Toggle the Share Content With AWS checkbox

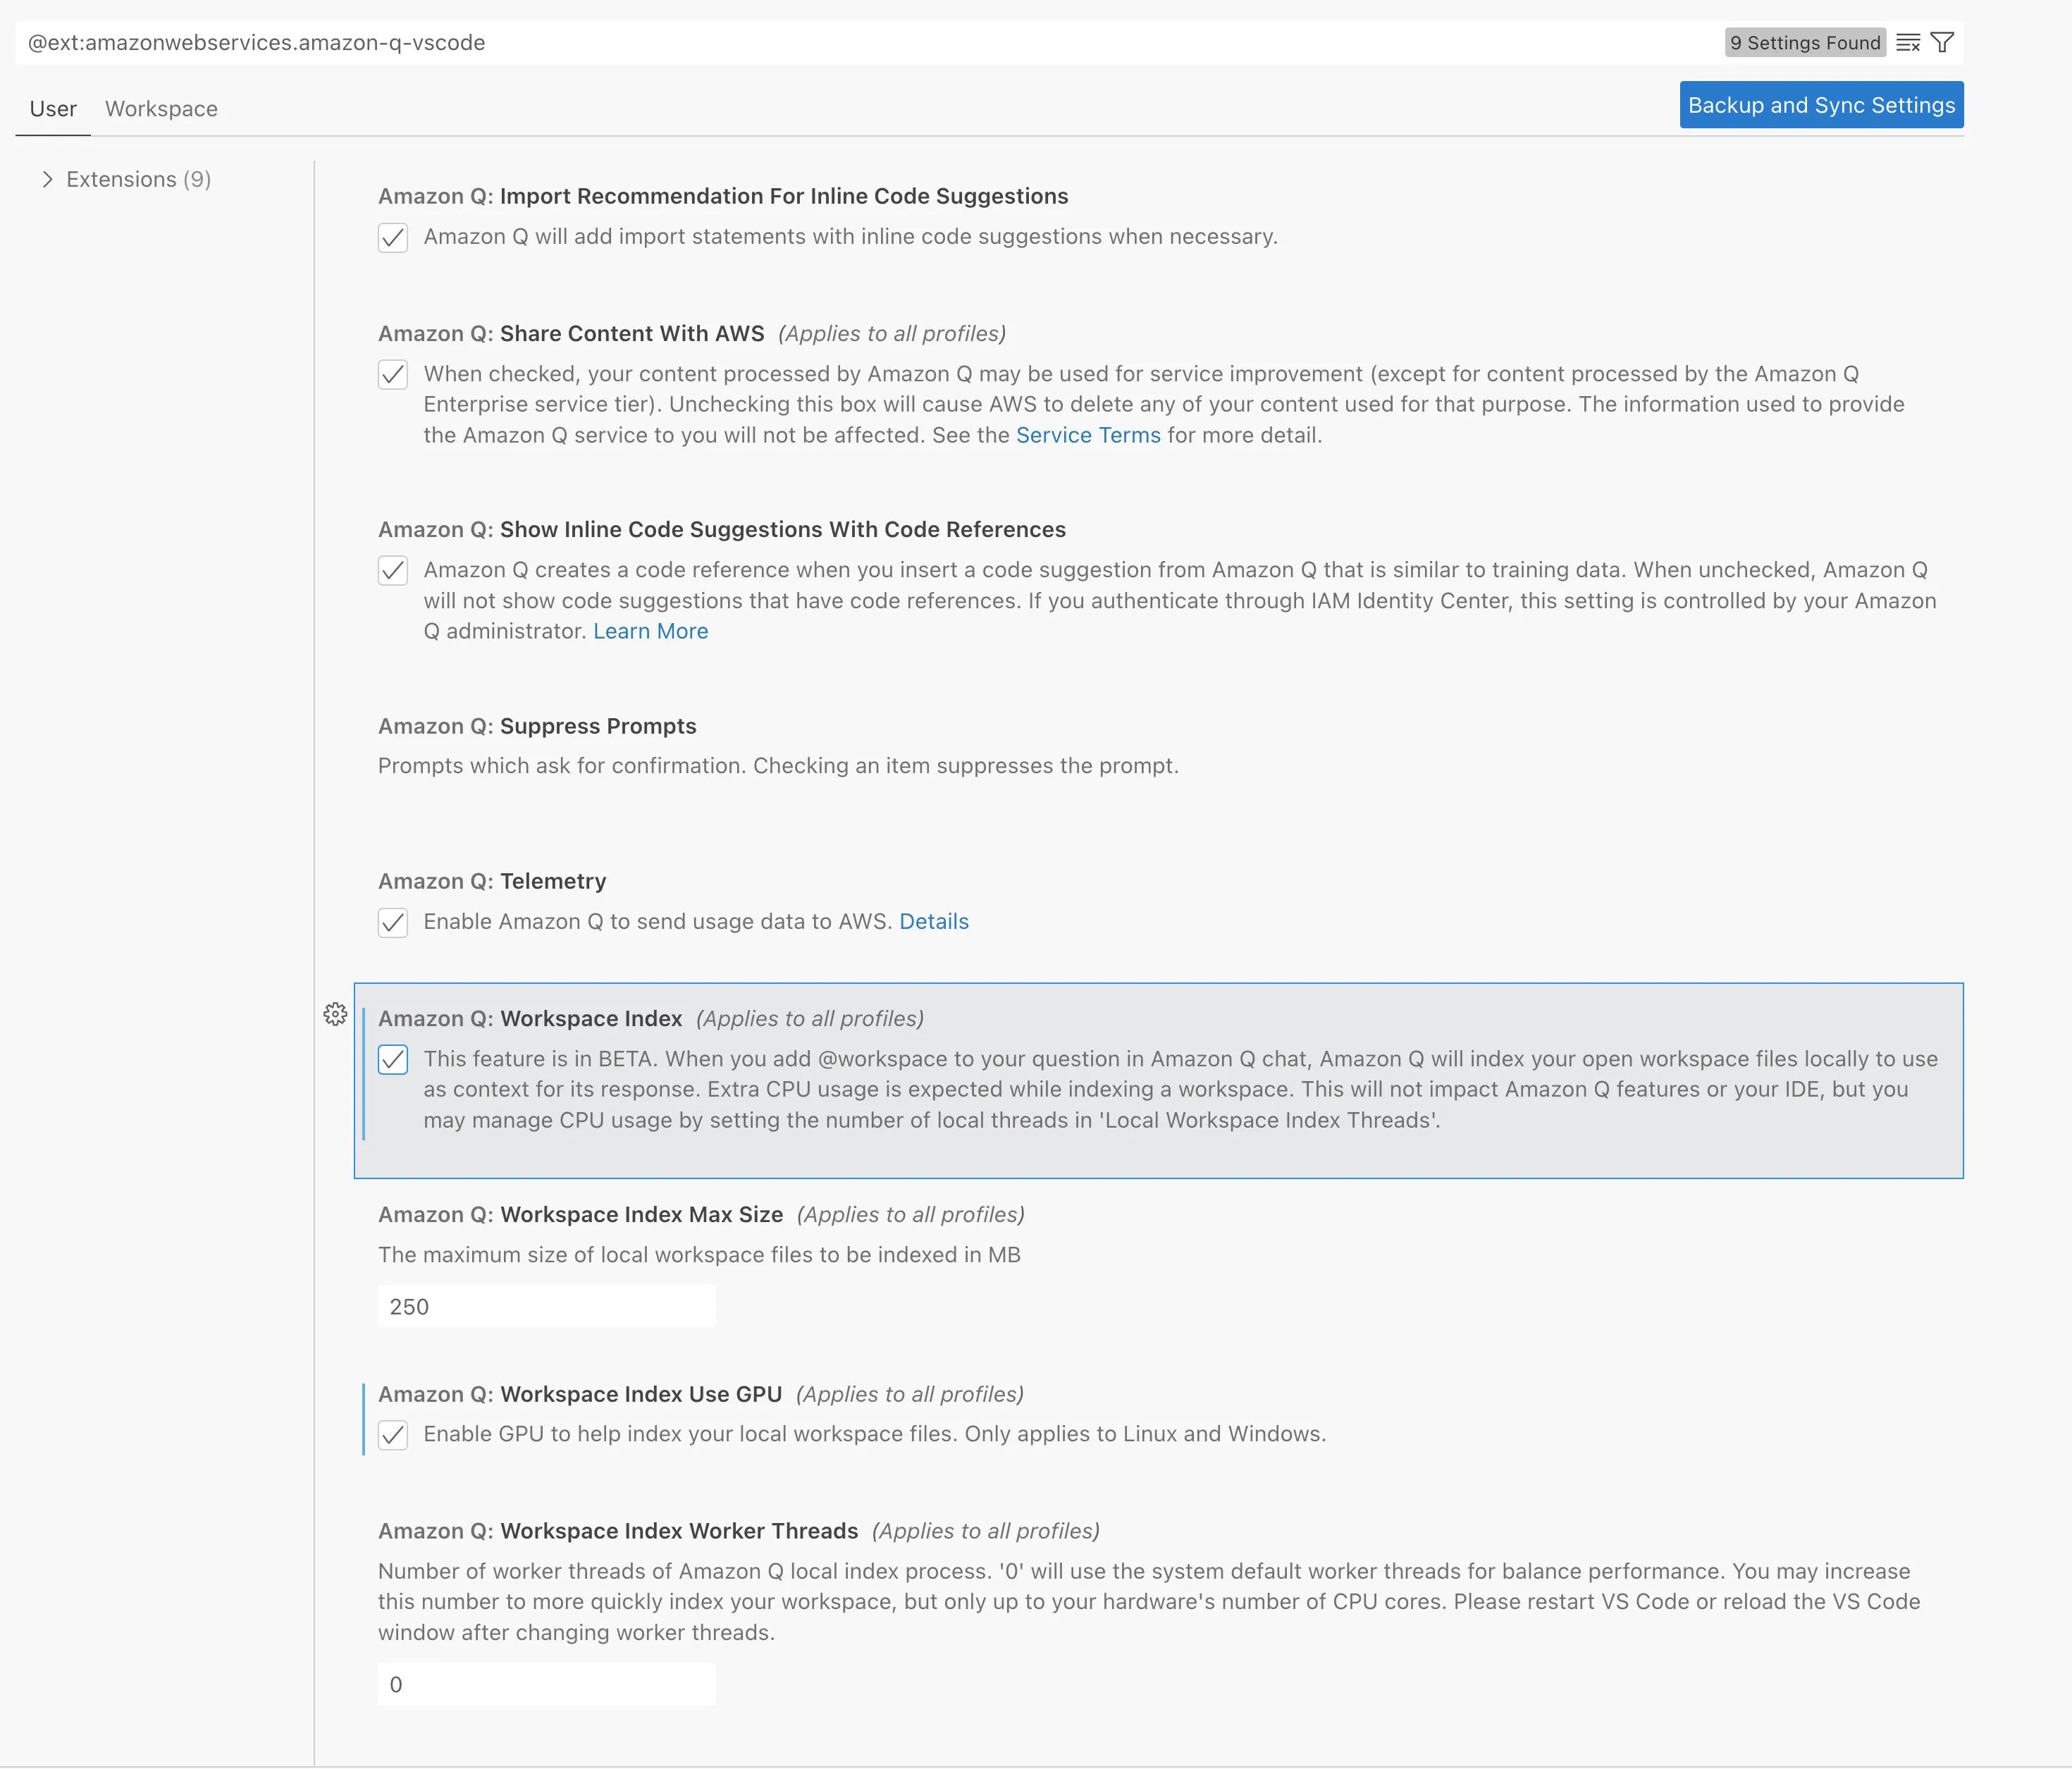pyautogui.click(x=393, y=372)
